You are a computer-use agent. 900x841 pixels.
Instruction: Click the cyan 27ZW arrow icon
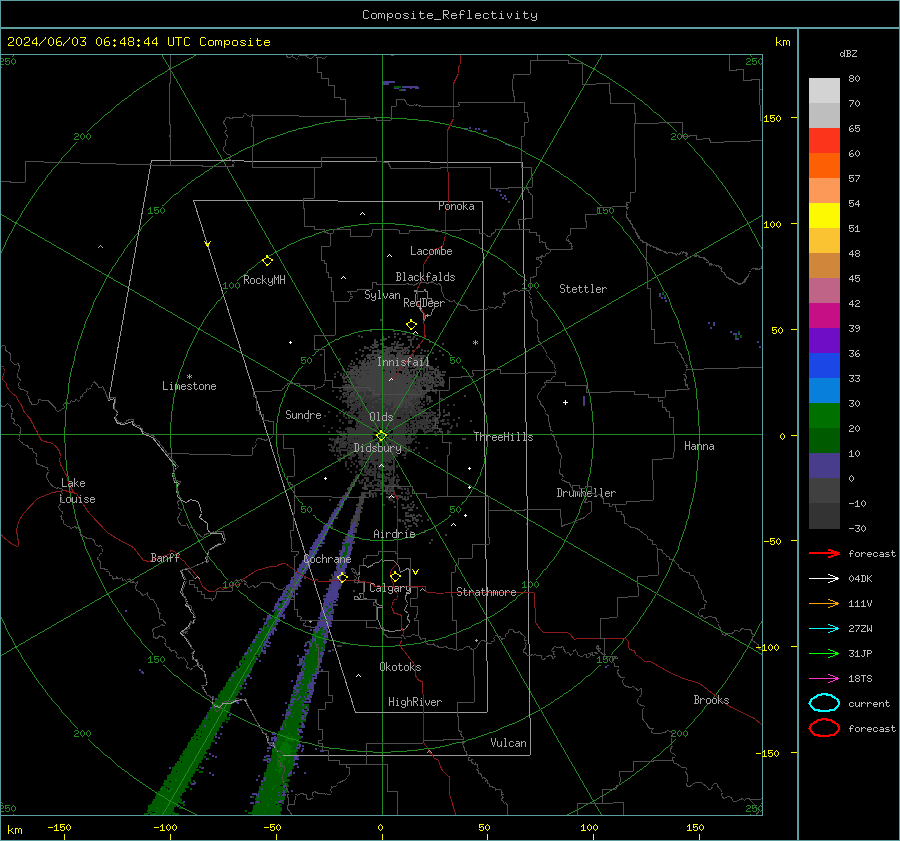(824, 629)
